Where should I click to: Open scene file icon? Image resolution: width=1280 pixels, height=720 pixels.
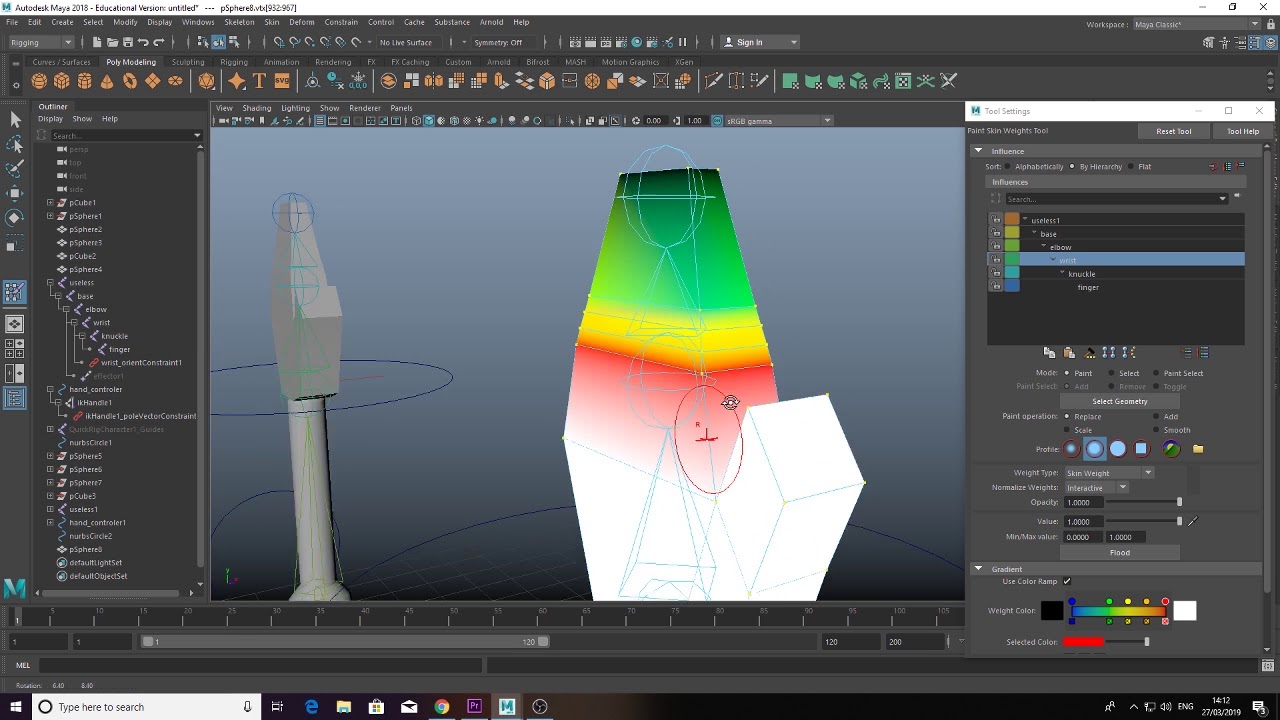point(112,42)
